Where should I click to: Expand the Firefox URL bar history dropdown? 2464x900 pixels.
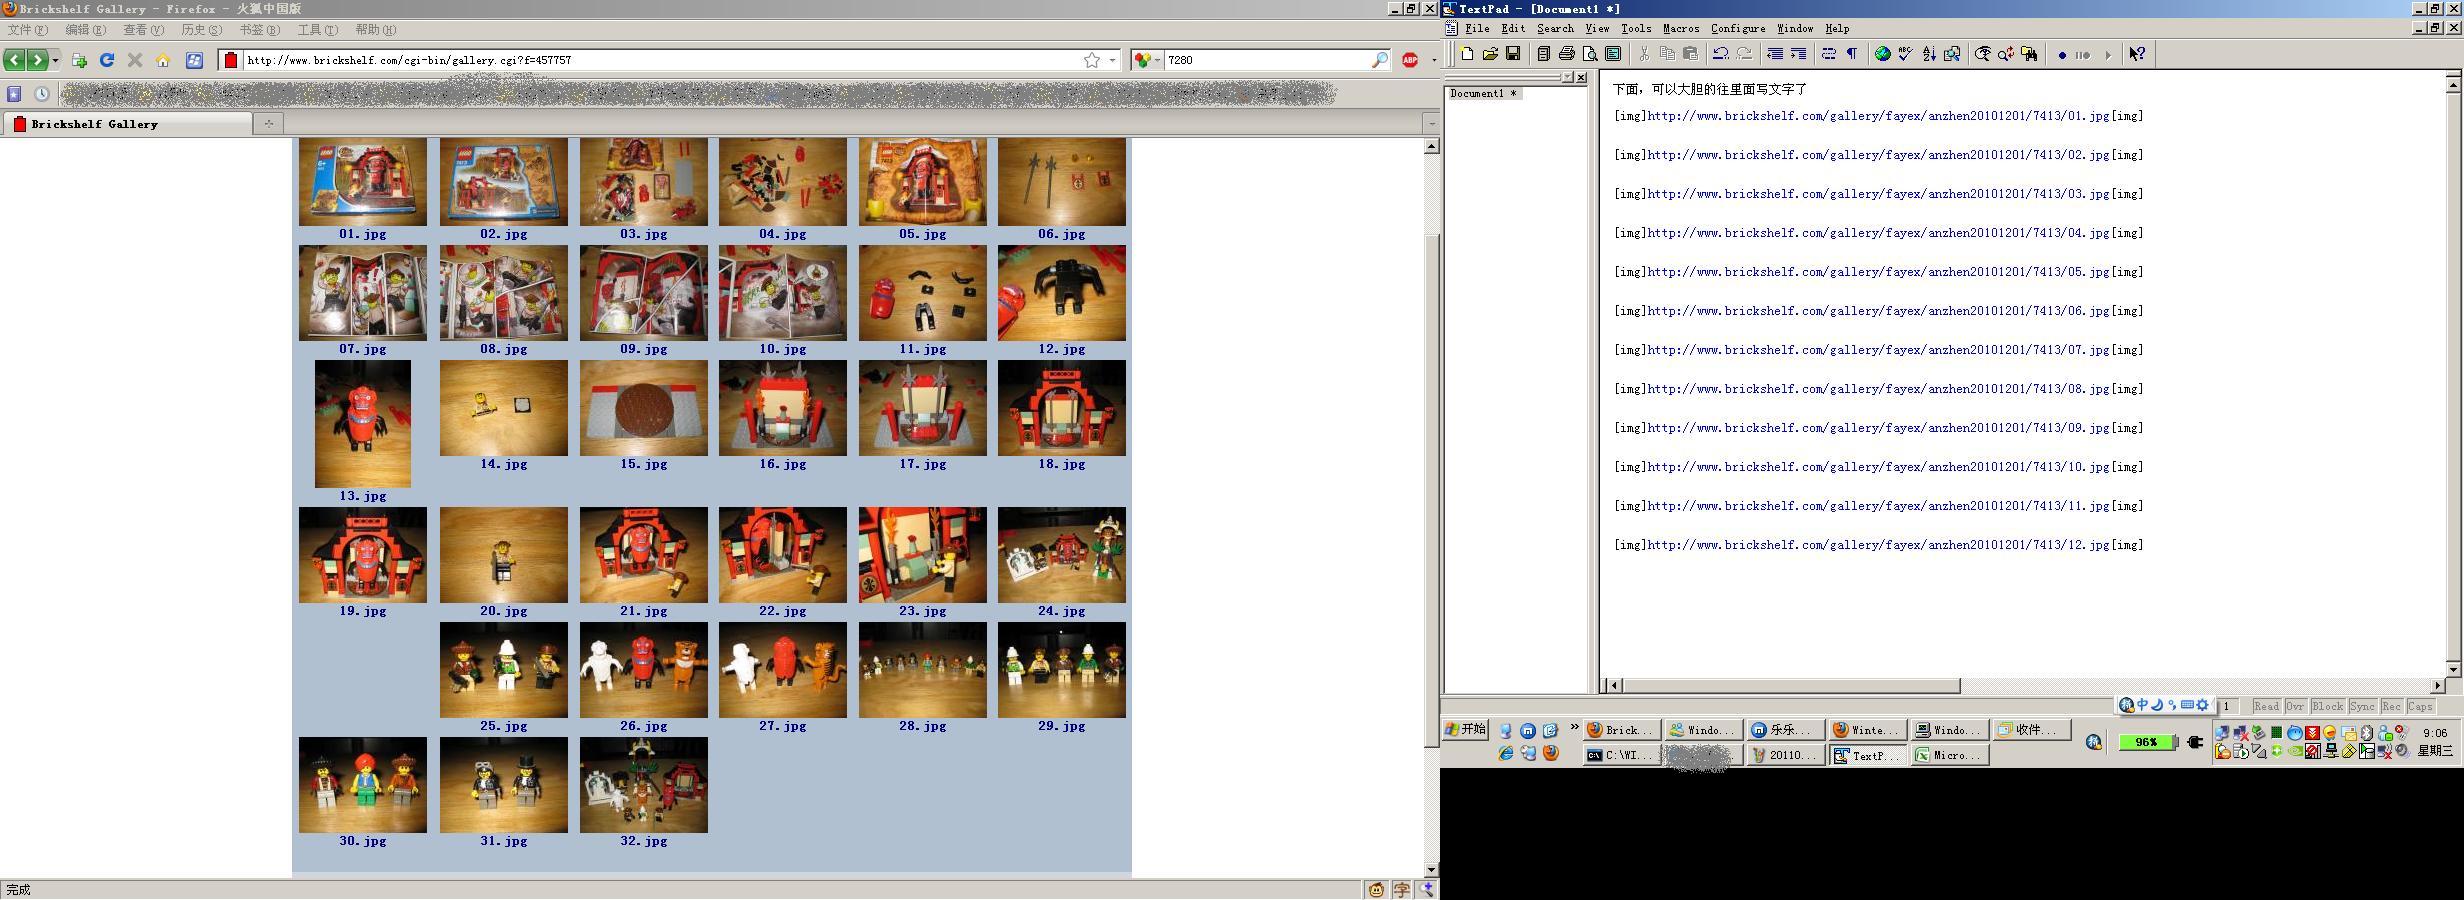(x=1112, y=60)
